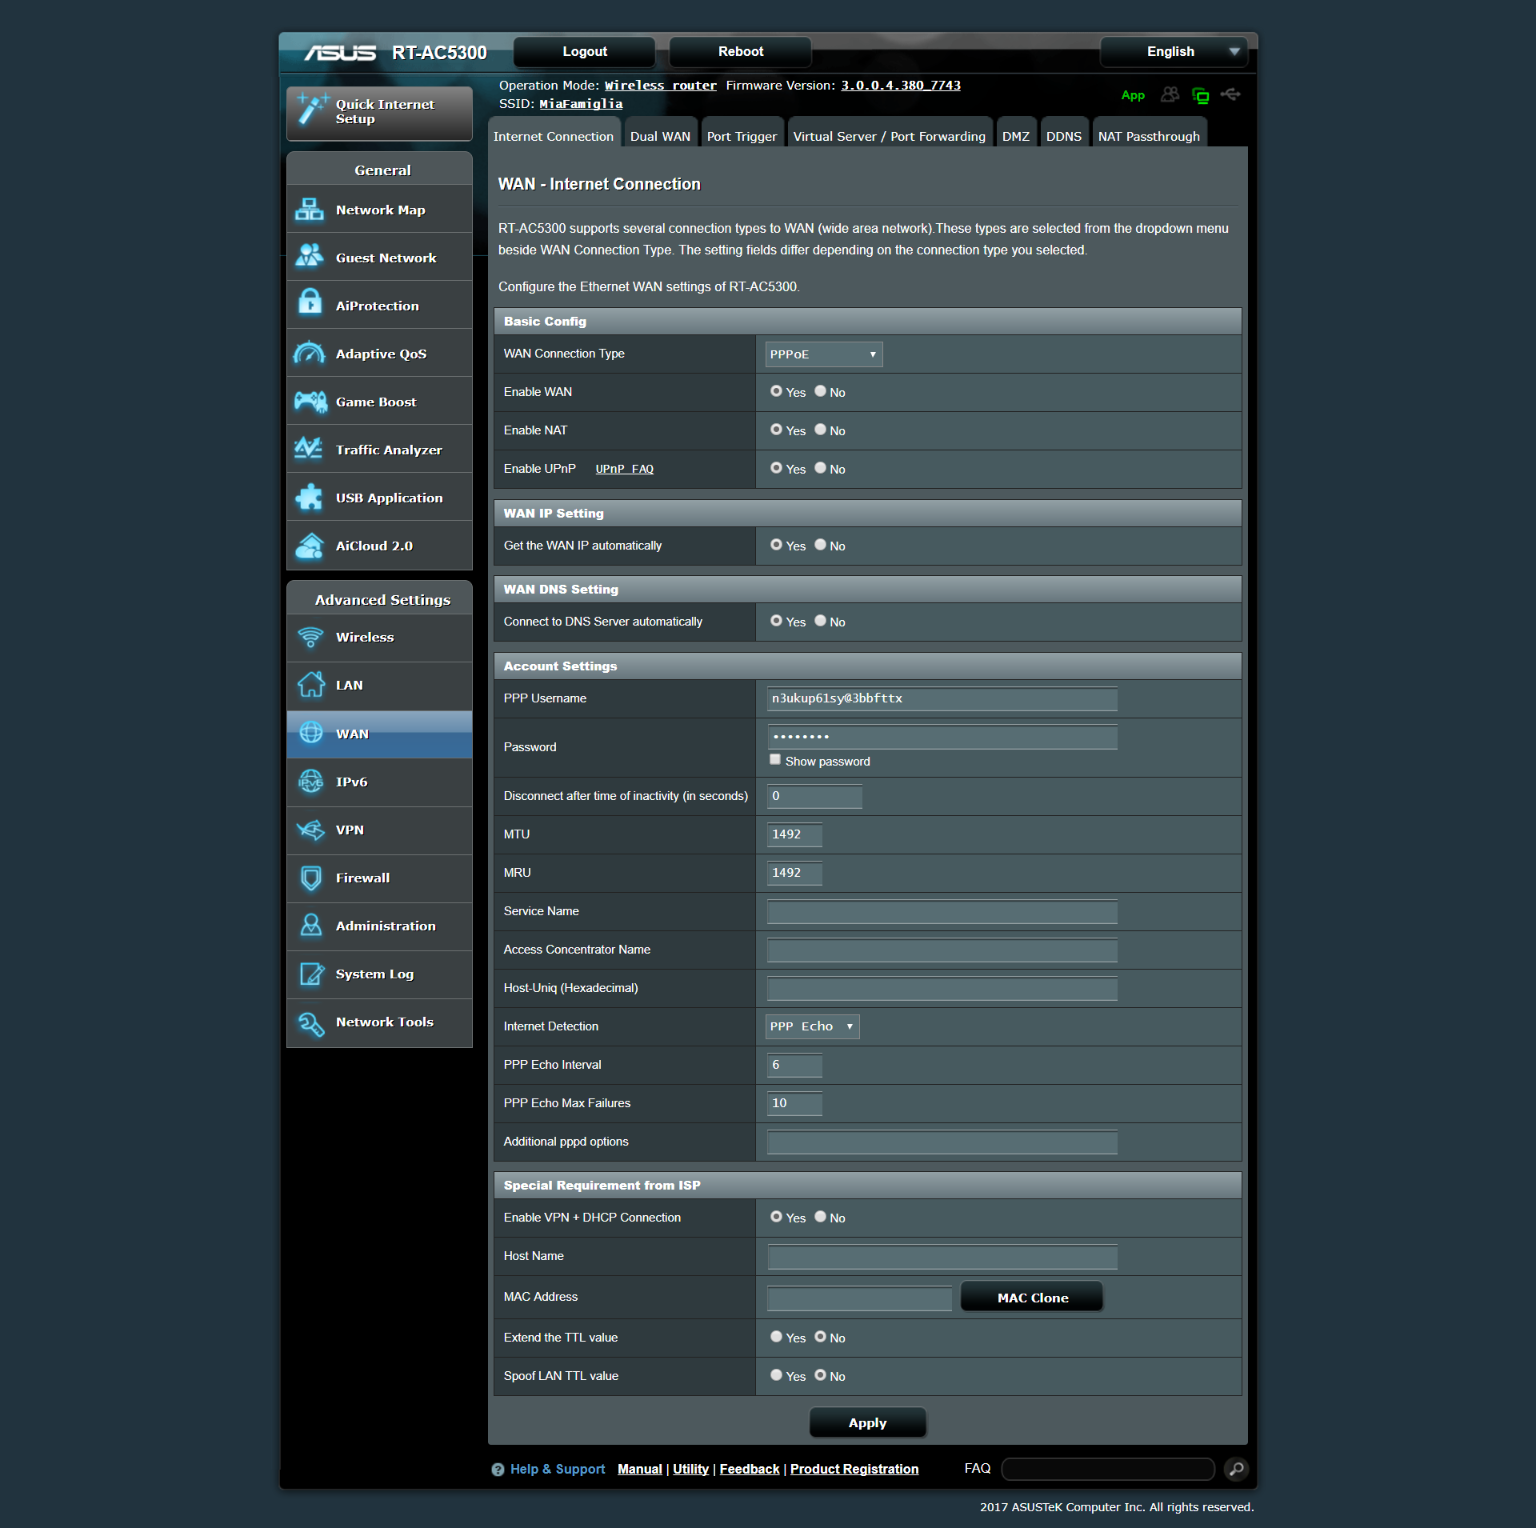Click the MTU input field
This screenshot has height=1528, width=1536.
[x=794, y=834]
